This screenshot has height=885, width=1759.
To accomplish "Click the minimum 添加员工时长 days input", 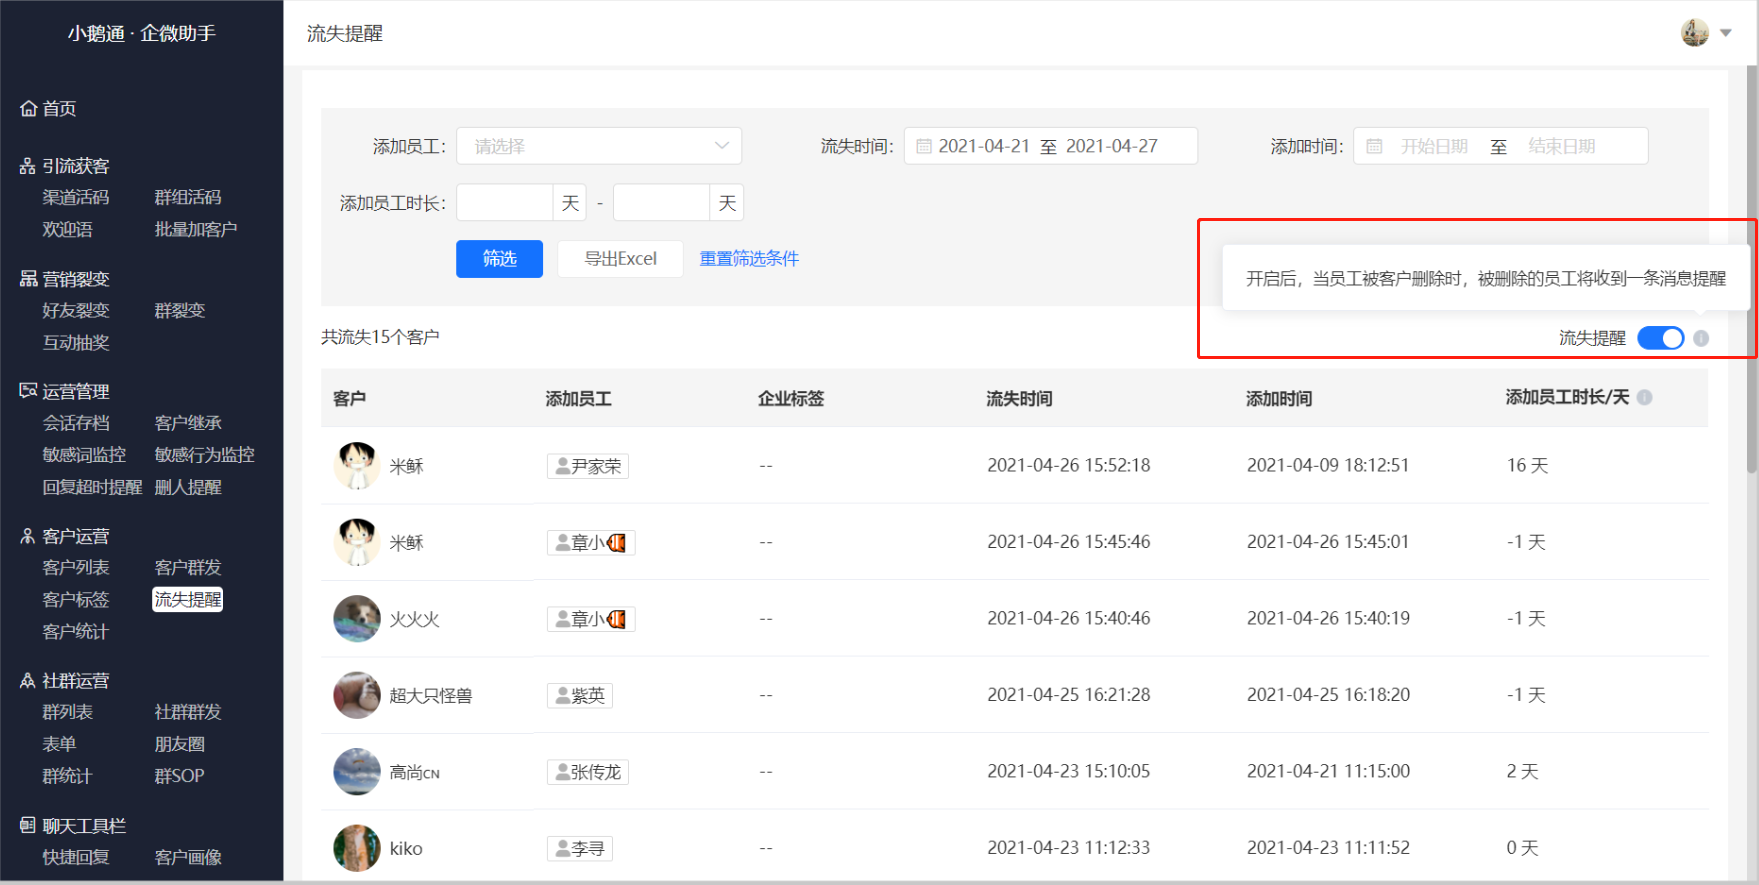I will point(505,203).
